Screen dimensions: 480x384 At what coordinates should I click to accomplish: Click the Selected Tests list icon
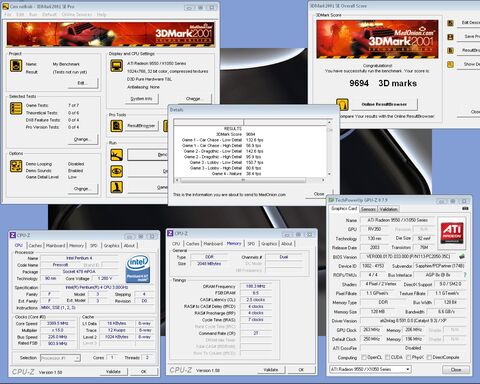click(x=16, y=108)
